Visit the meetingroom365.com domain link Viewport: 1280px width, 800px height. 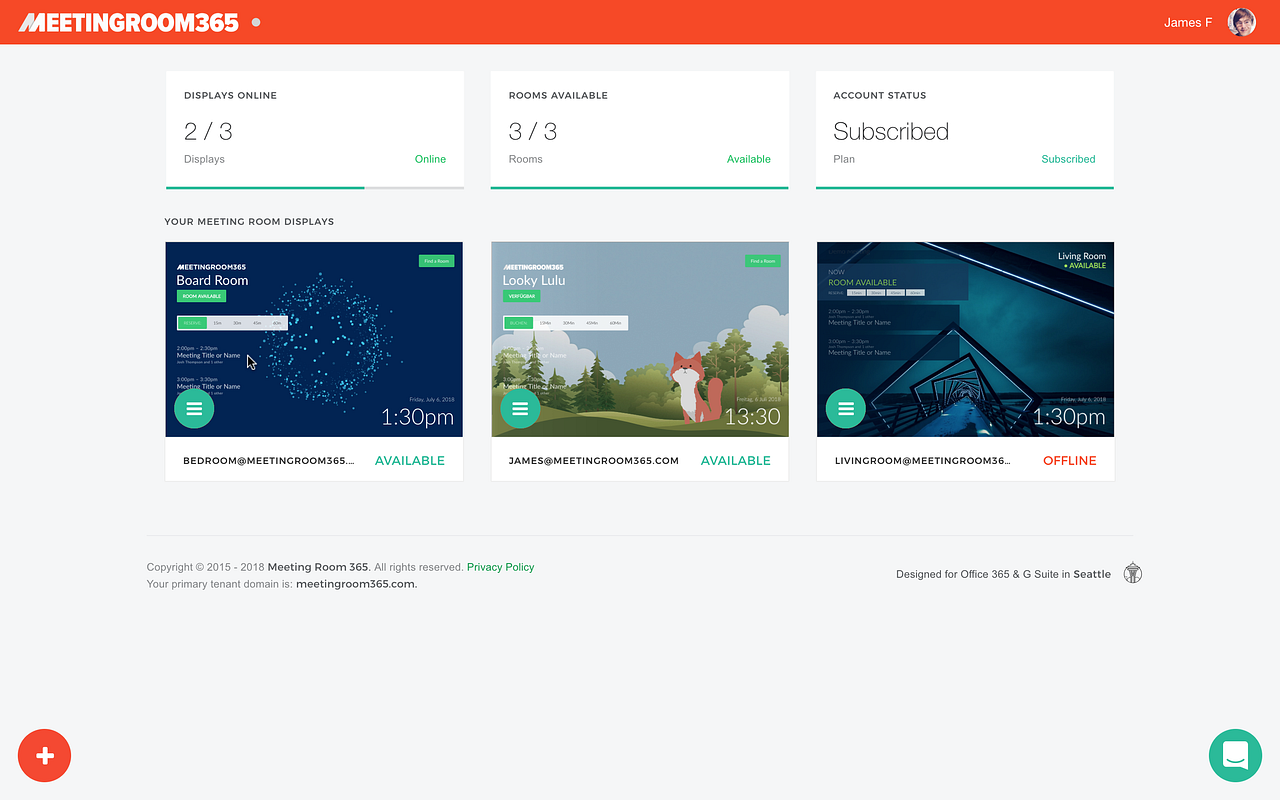pos(354,583)
